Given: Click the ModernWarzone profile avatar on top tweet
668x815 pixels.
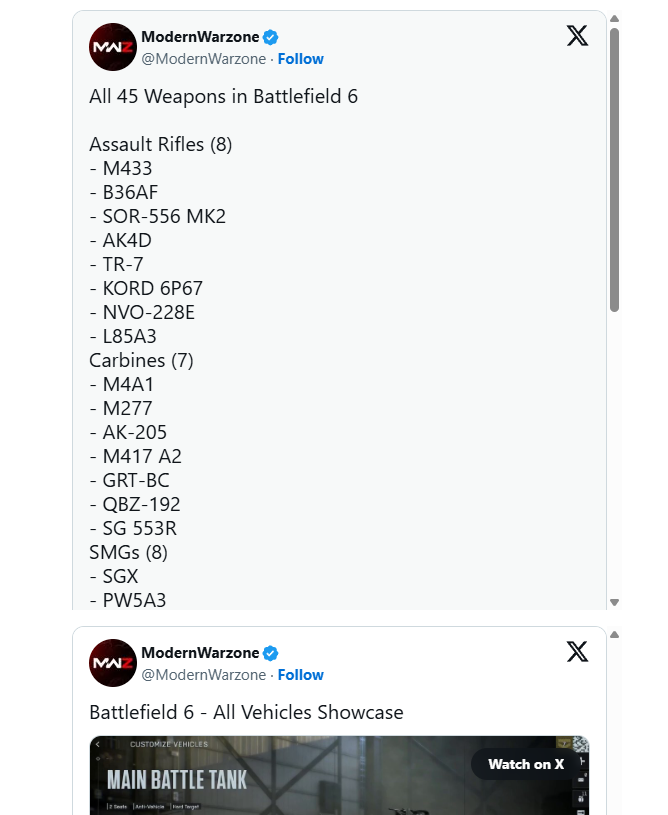Looking at the screenshot, I should click(112, 47).
